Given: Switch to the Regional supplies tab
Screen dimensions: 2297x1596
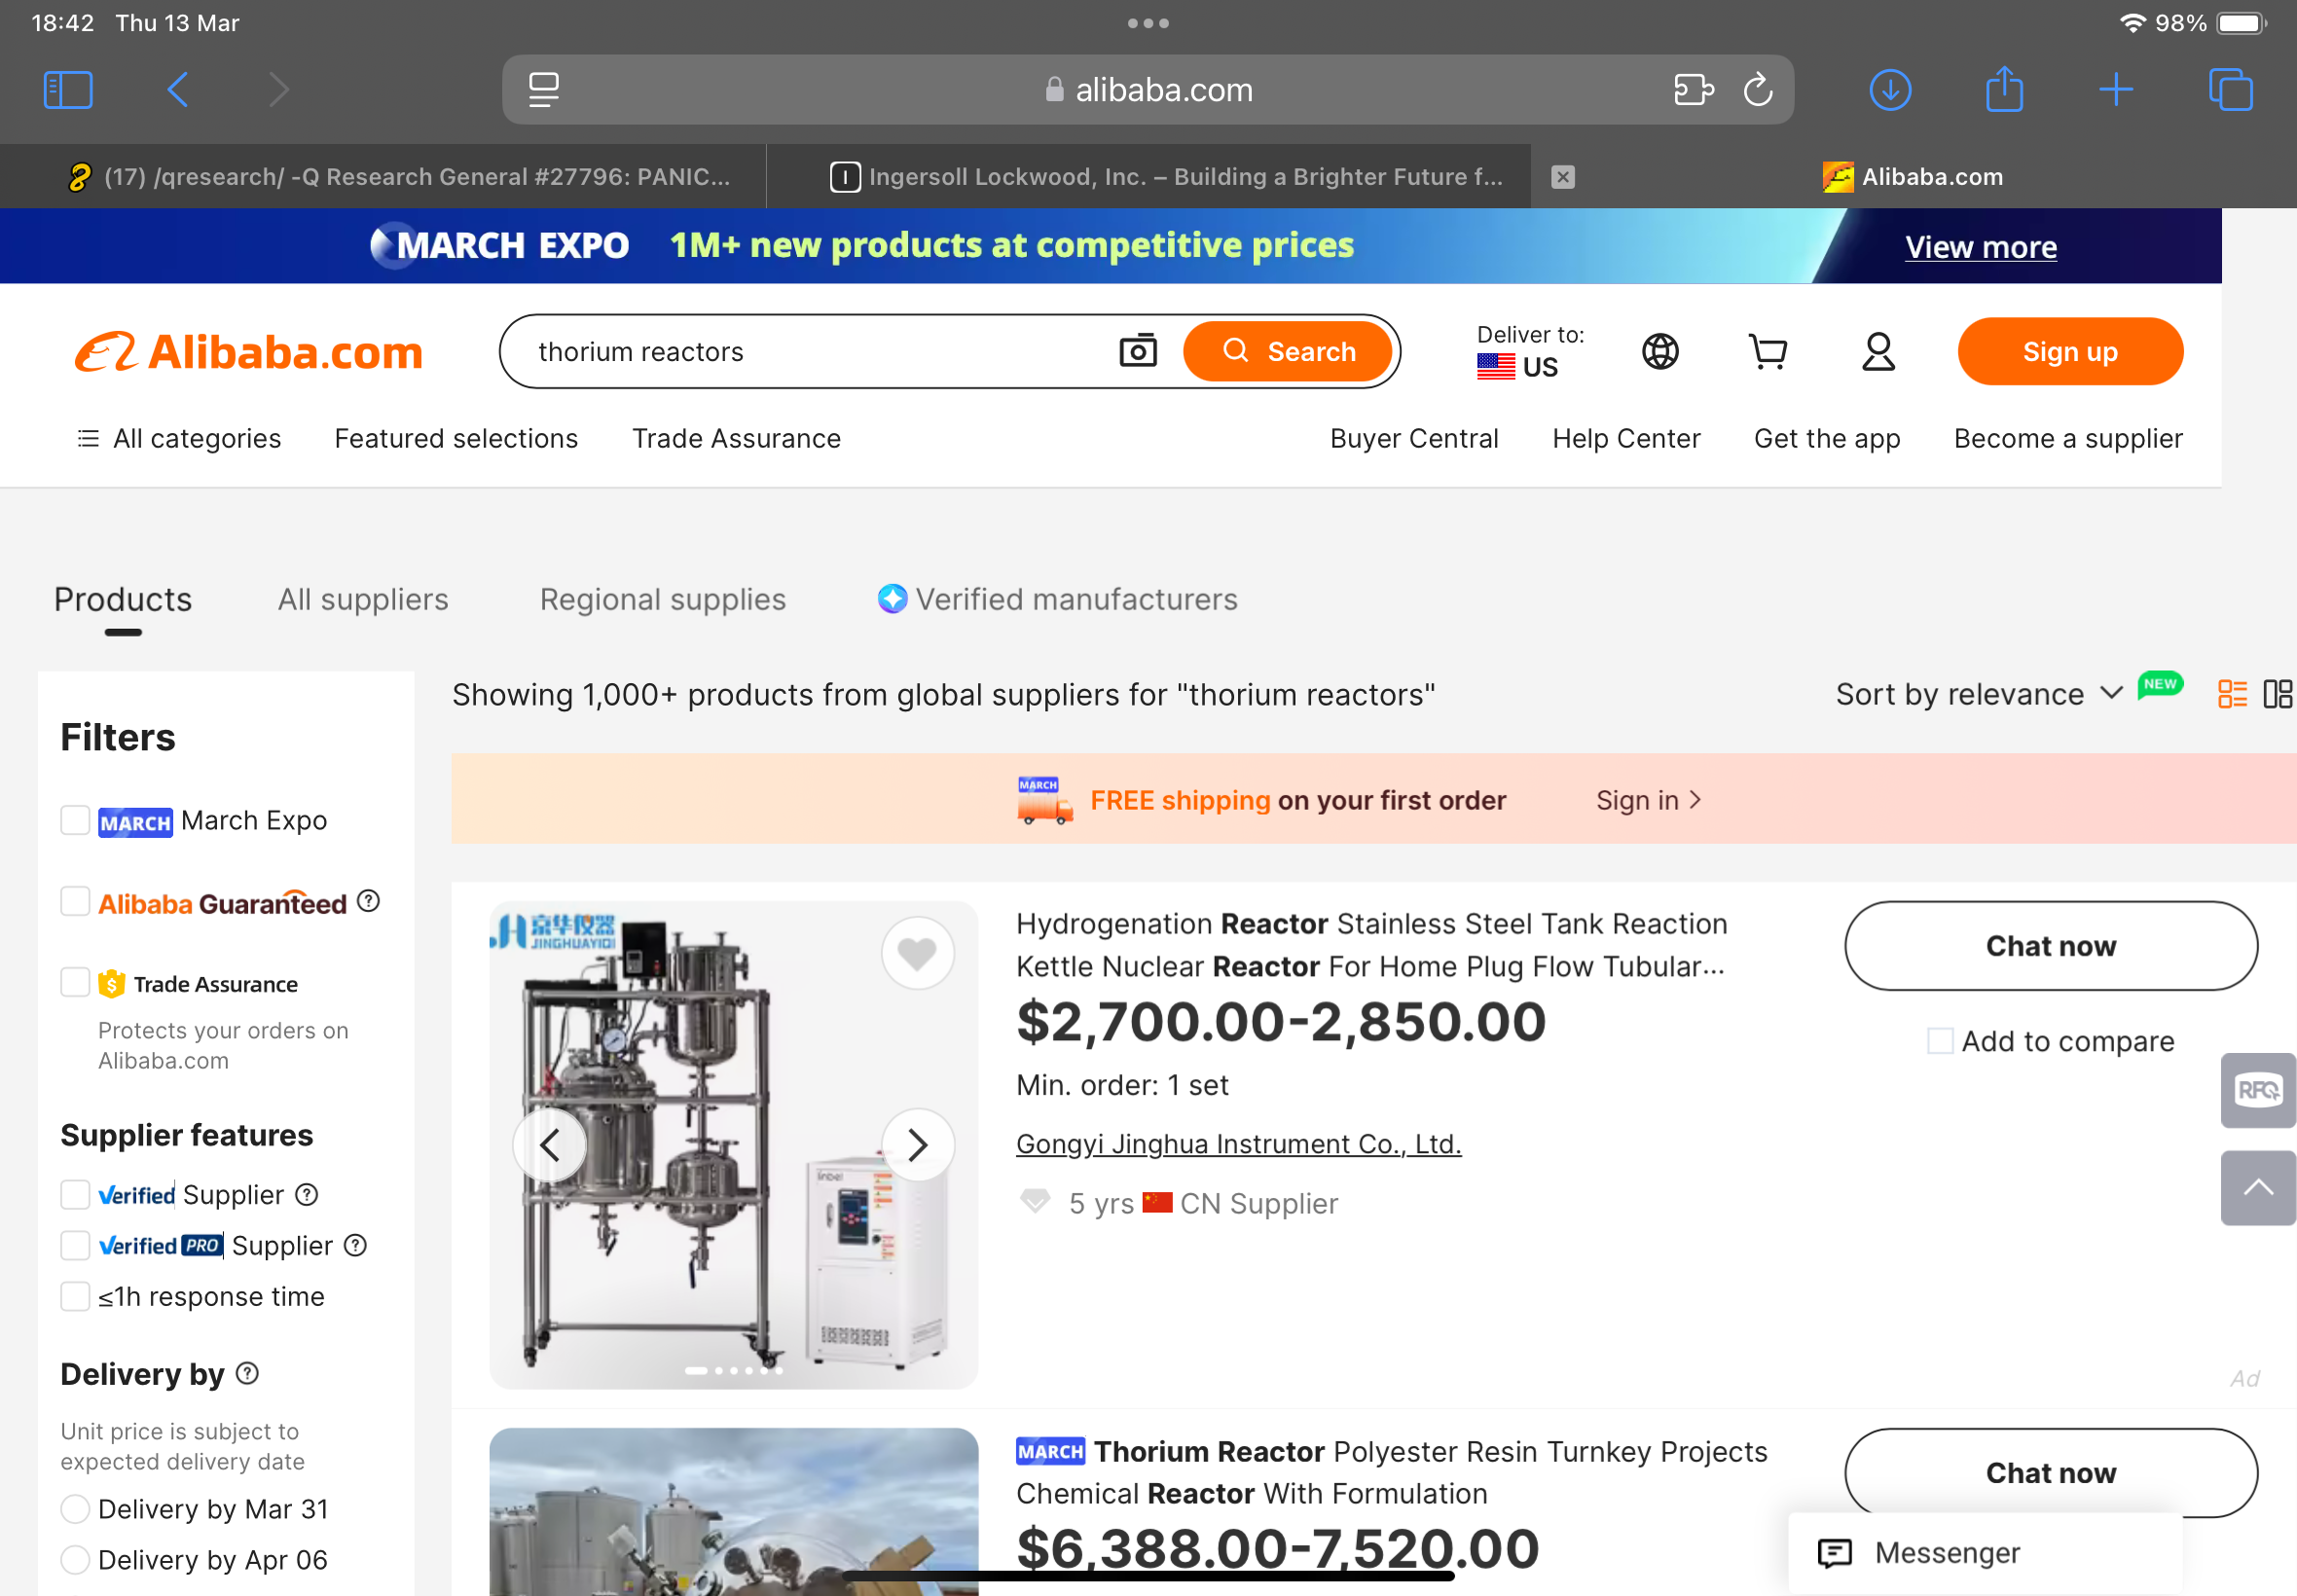Looking at the screenshot, I should (x=663, y=599).
